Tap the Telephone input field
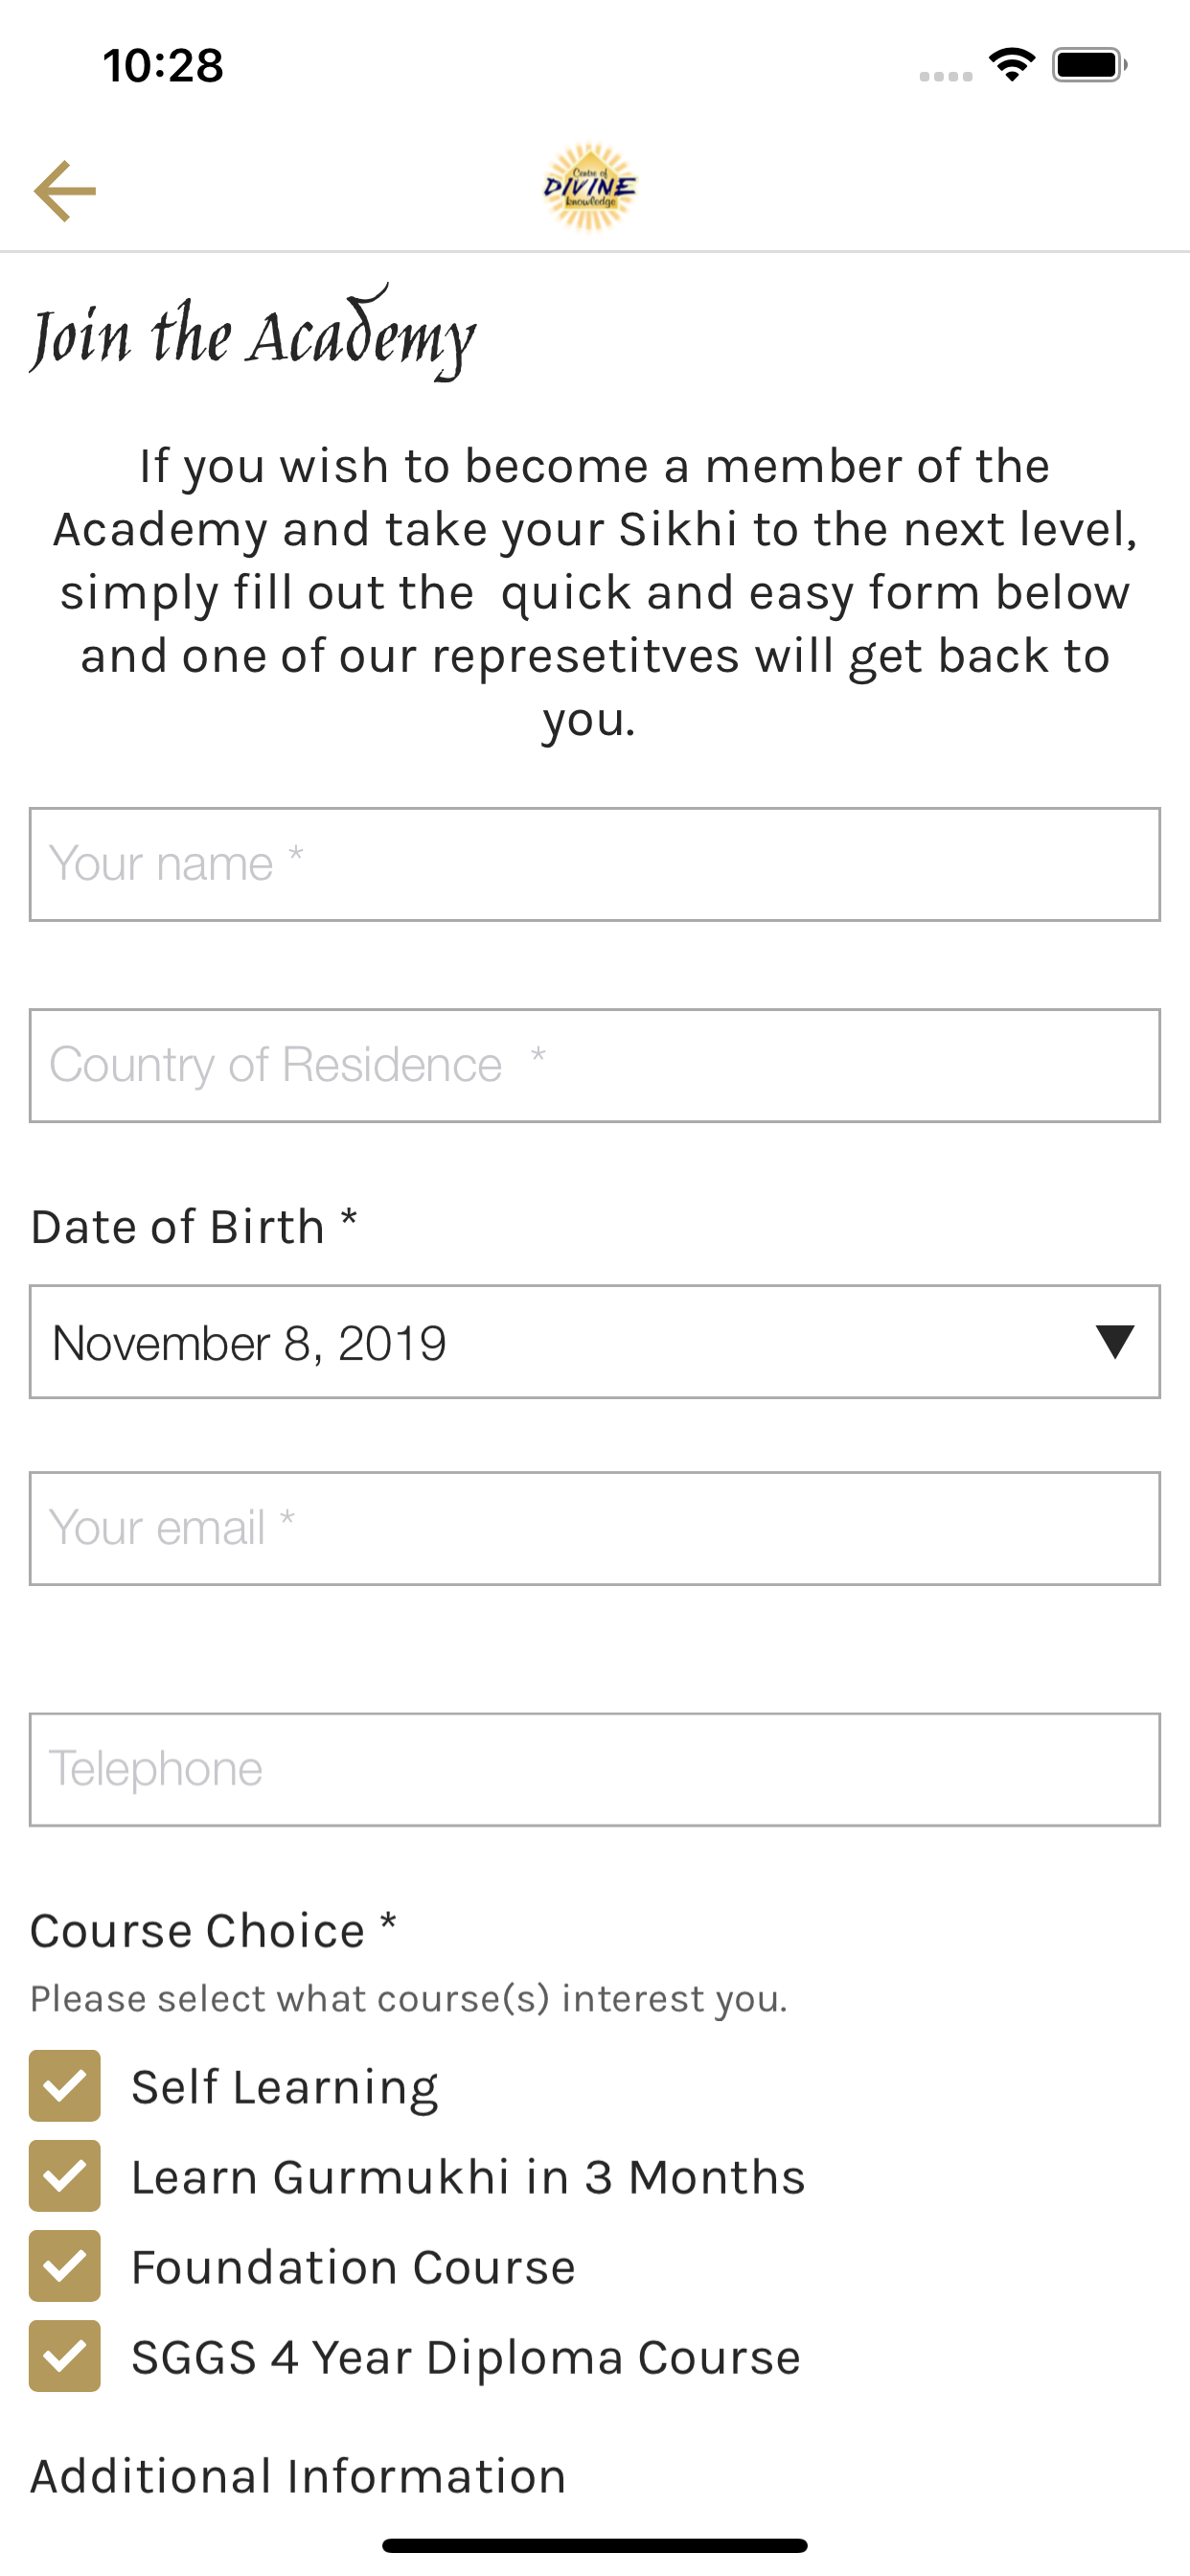 click(595, 1769)
